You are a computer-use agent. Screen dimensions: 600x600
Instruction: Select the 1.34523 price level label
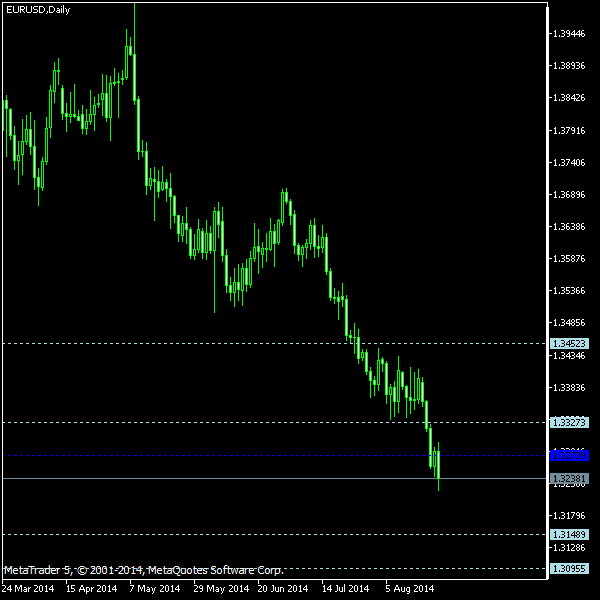pos(569,343)
